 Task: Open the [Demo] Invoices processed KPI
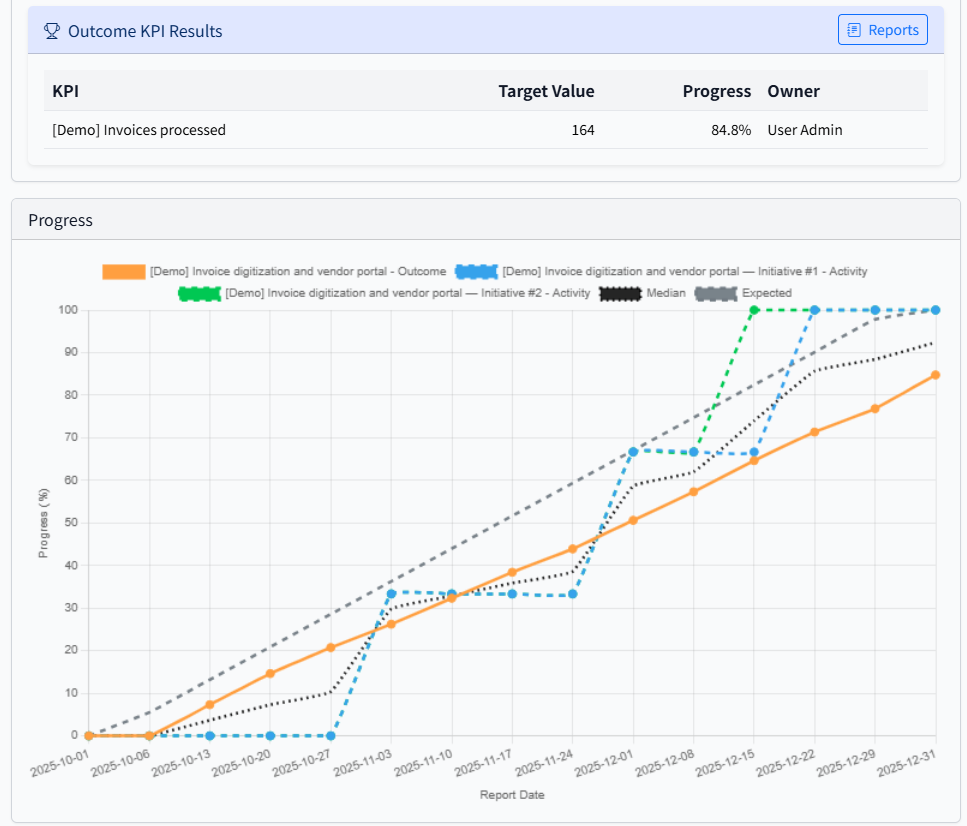coord(138,129)
